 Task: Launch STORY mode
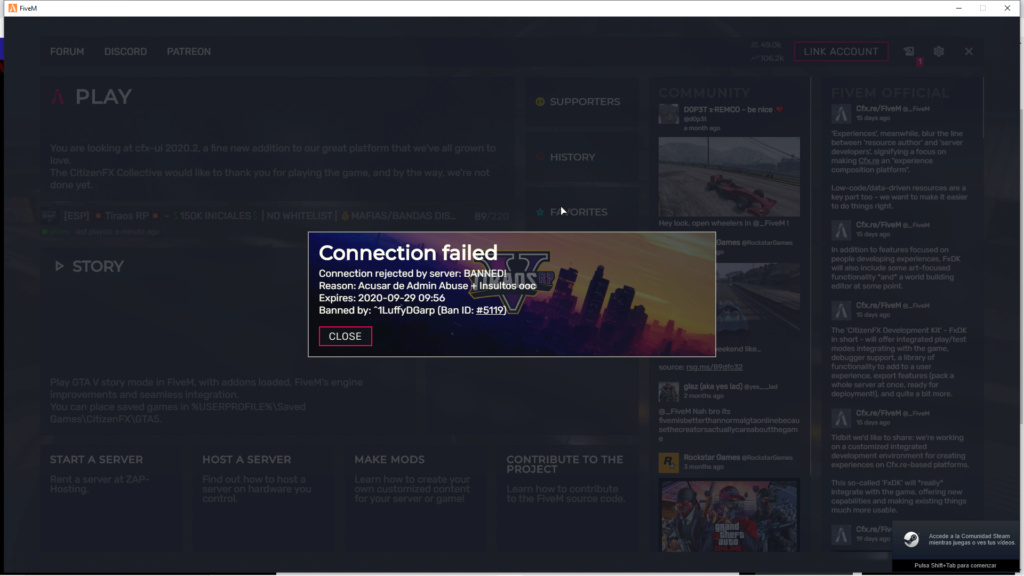(x=98, y=266)
